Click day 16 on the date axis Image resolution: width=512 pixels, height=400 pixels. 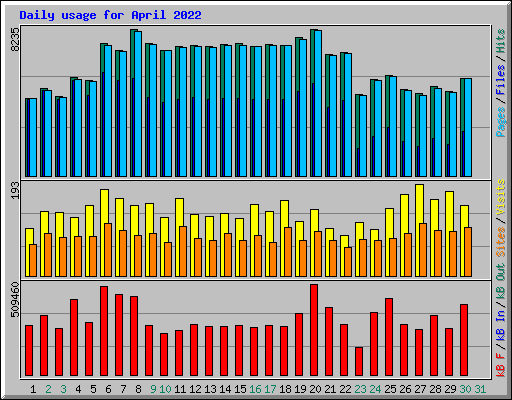[255, 389]
